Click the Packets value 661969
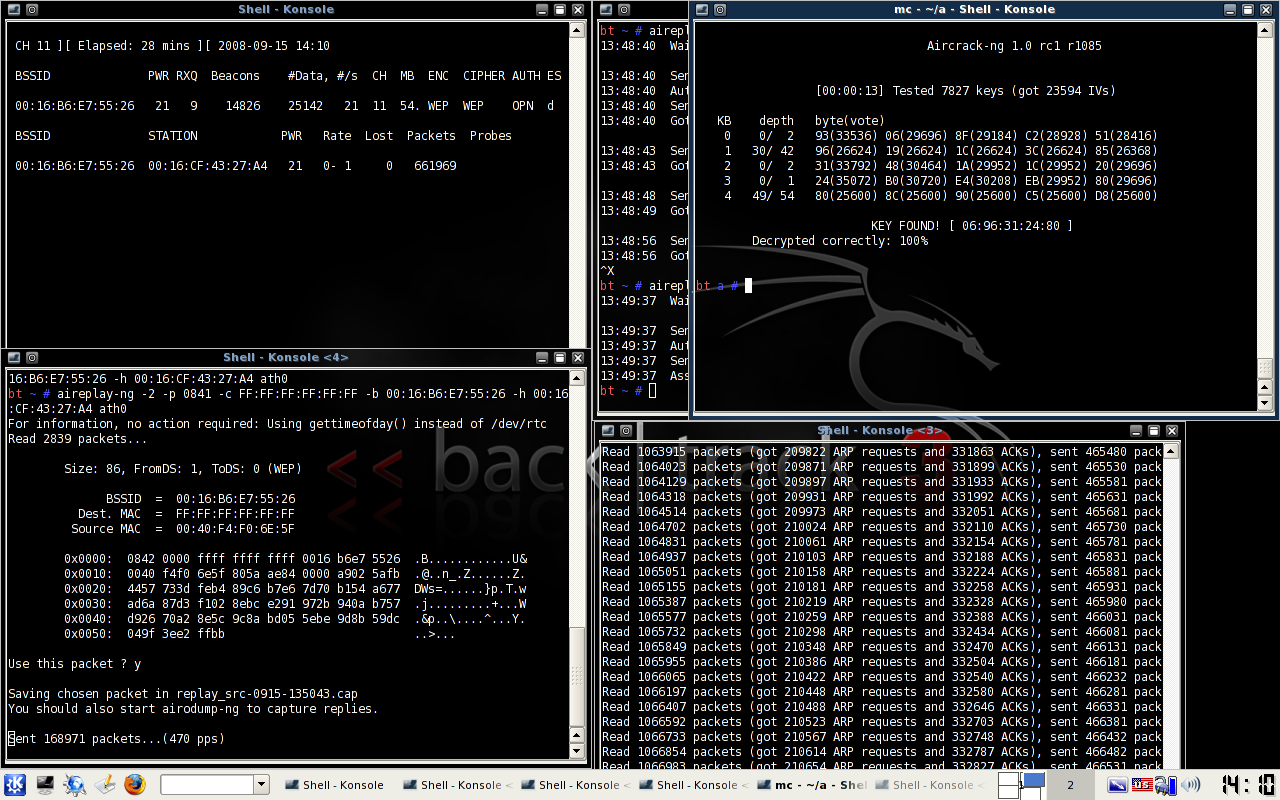This screenshot has width=1280, height=800. (435, 166)
